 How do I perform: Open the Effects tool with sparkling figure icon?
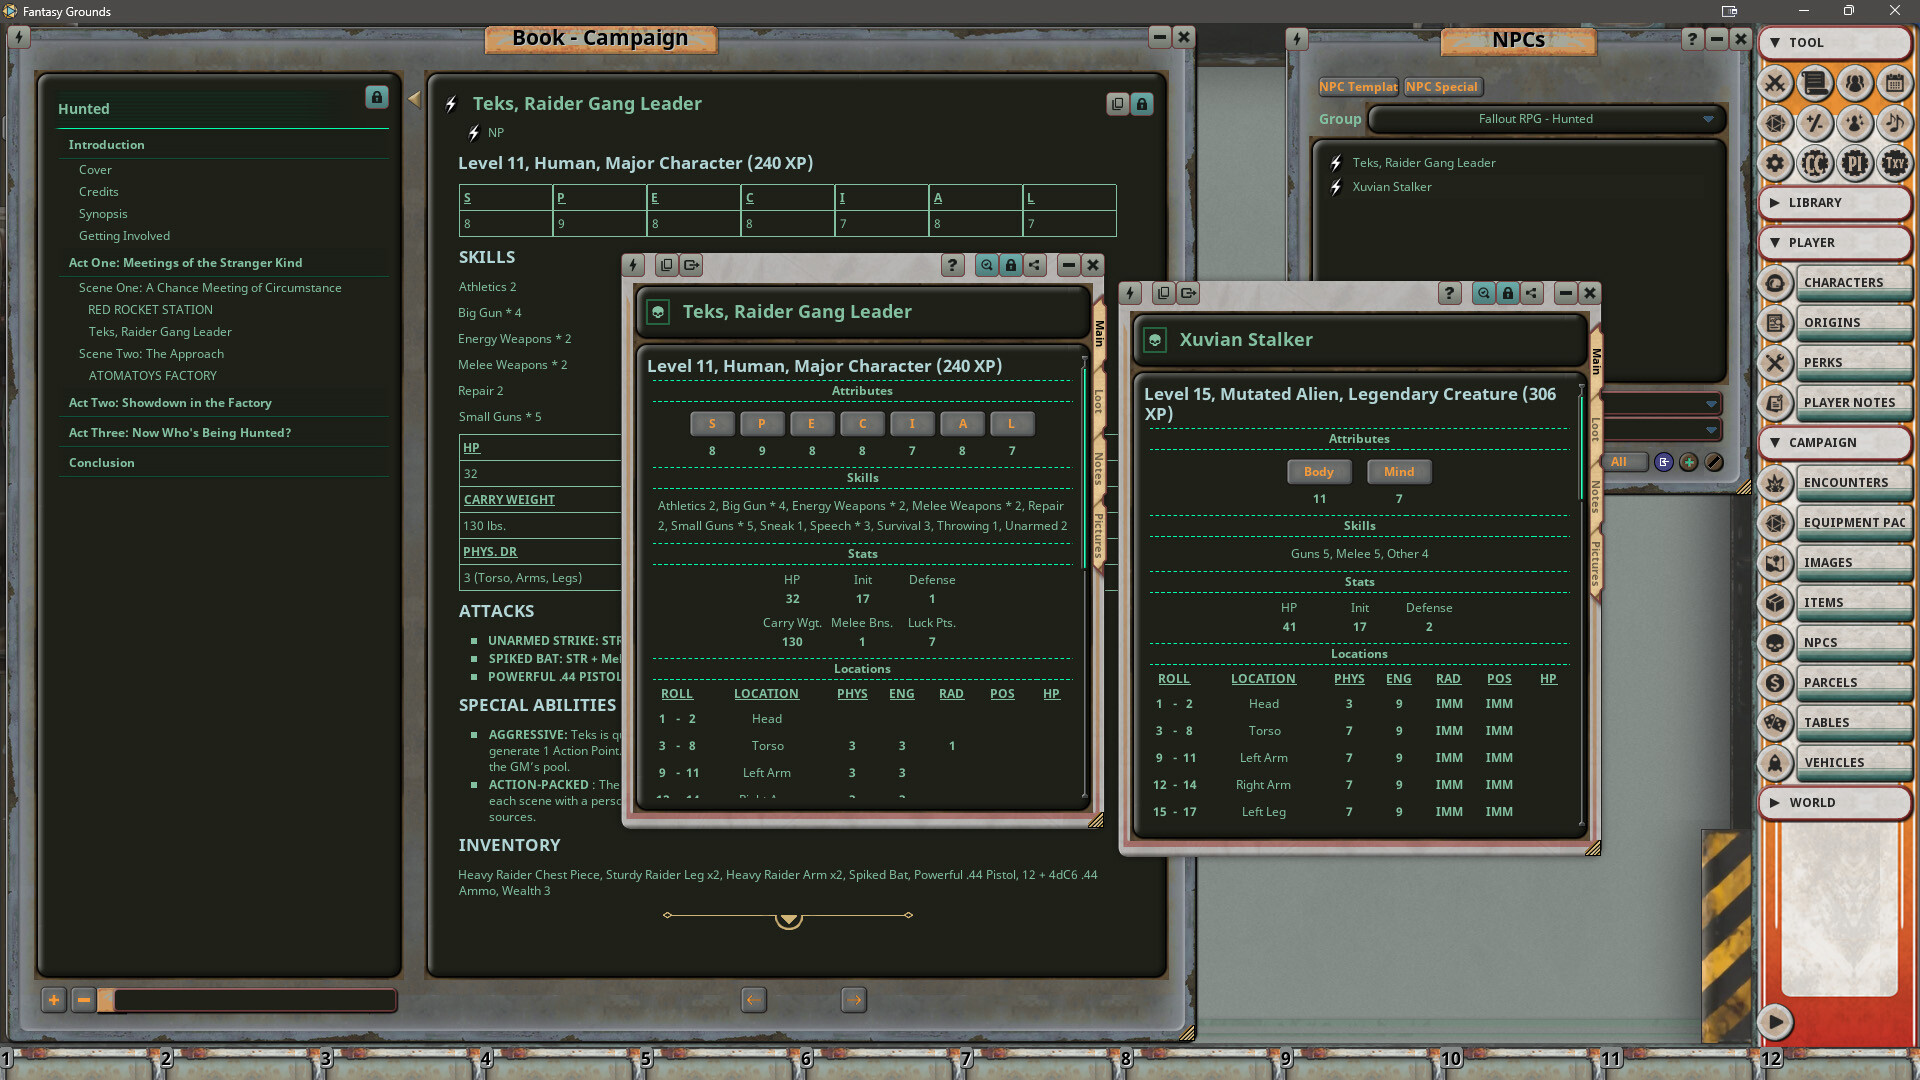point(1855,124)
